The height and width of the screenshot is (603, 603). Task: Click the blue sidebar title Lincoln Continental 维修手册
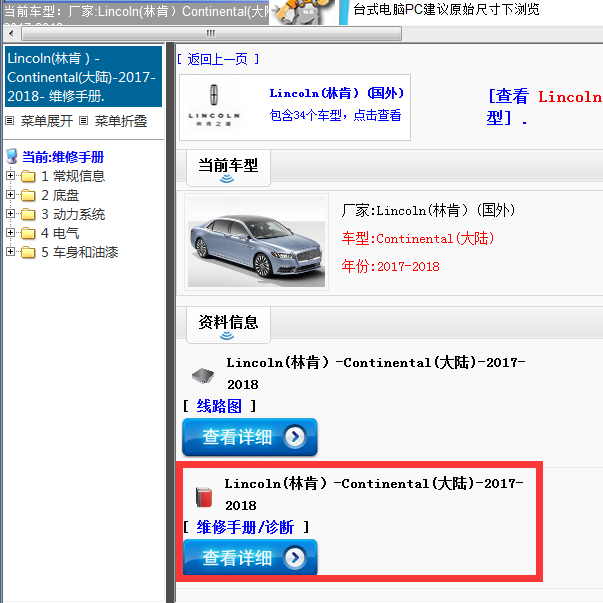[83, 77]
